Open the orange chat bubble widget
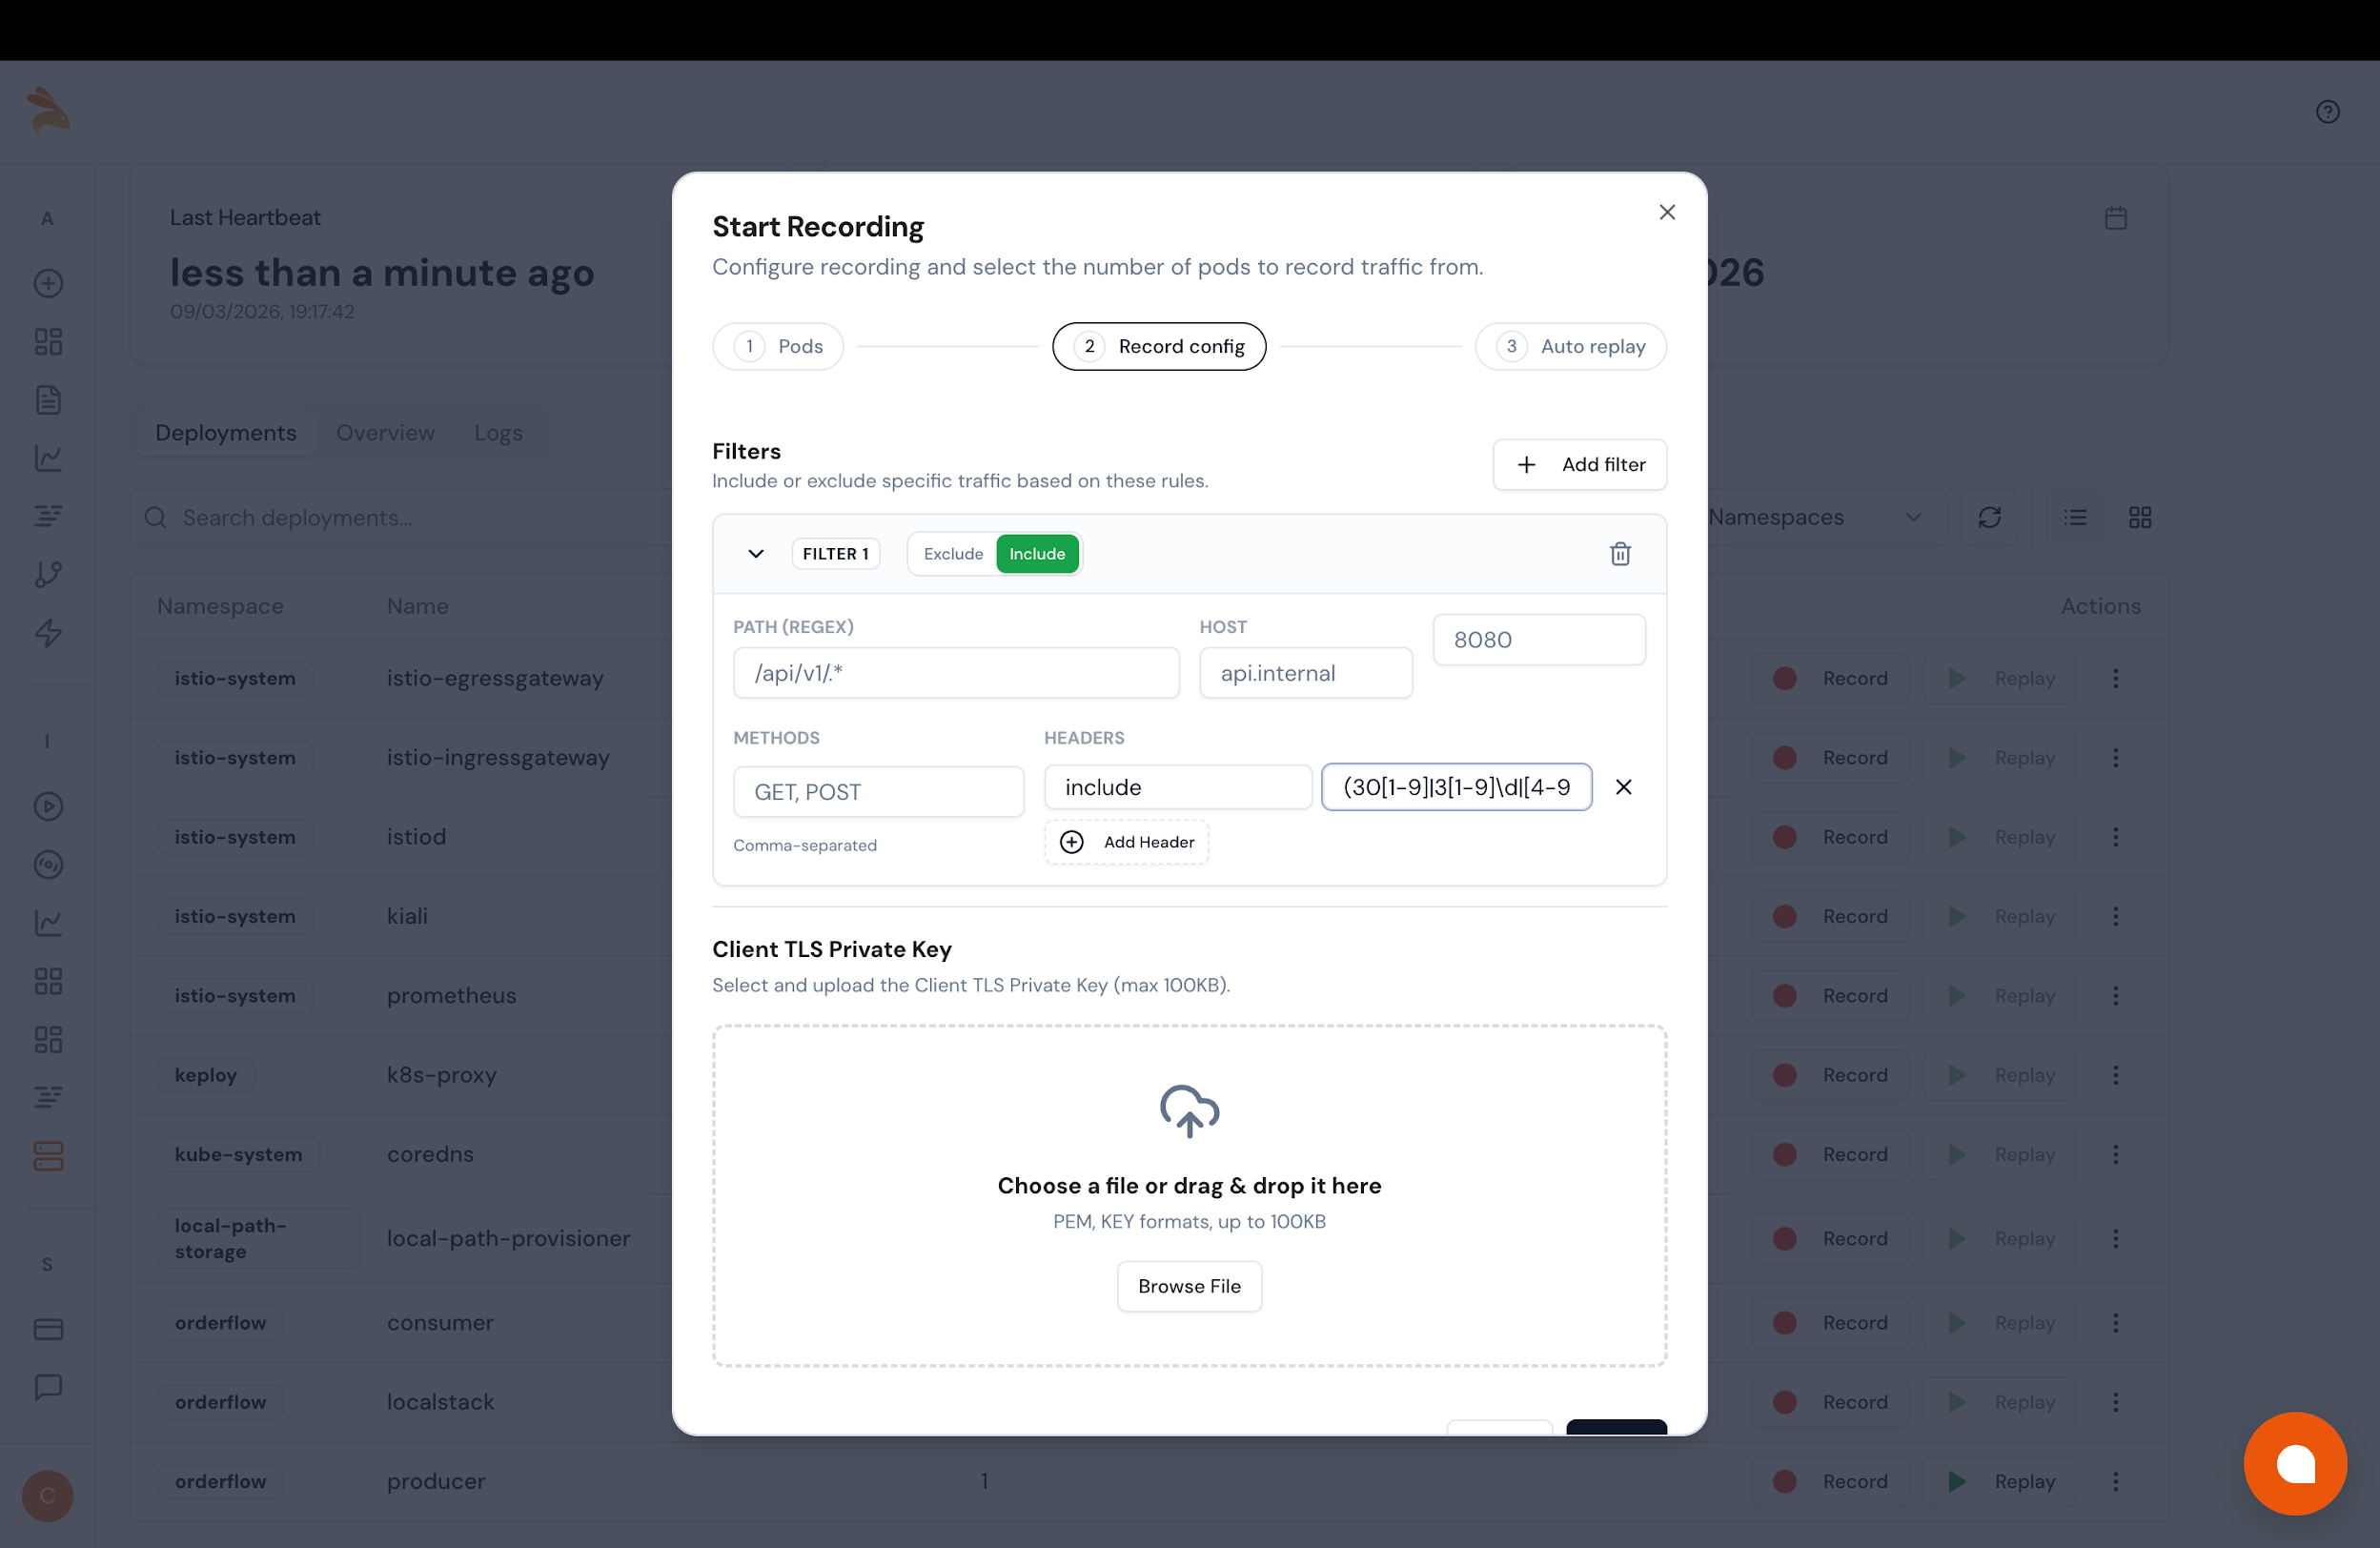The height and width of the screenshot is (1548, 2380). 2294,1463
